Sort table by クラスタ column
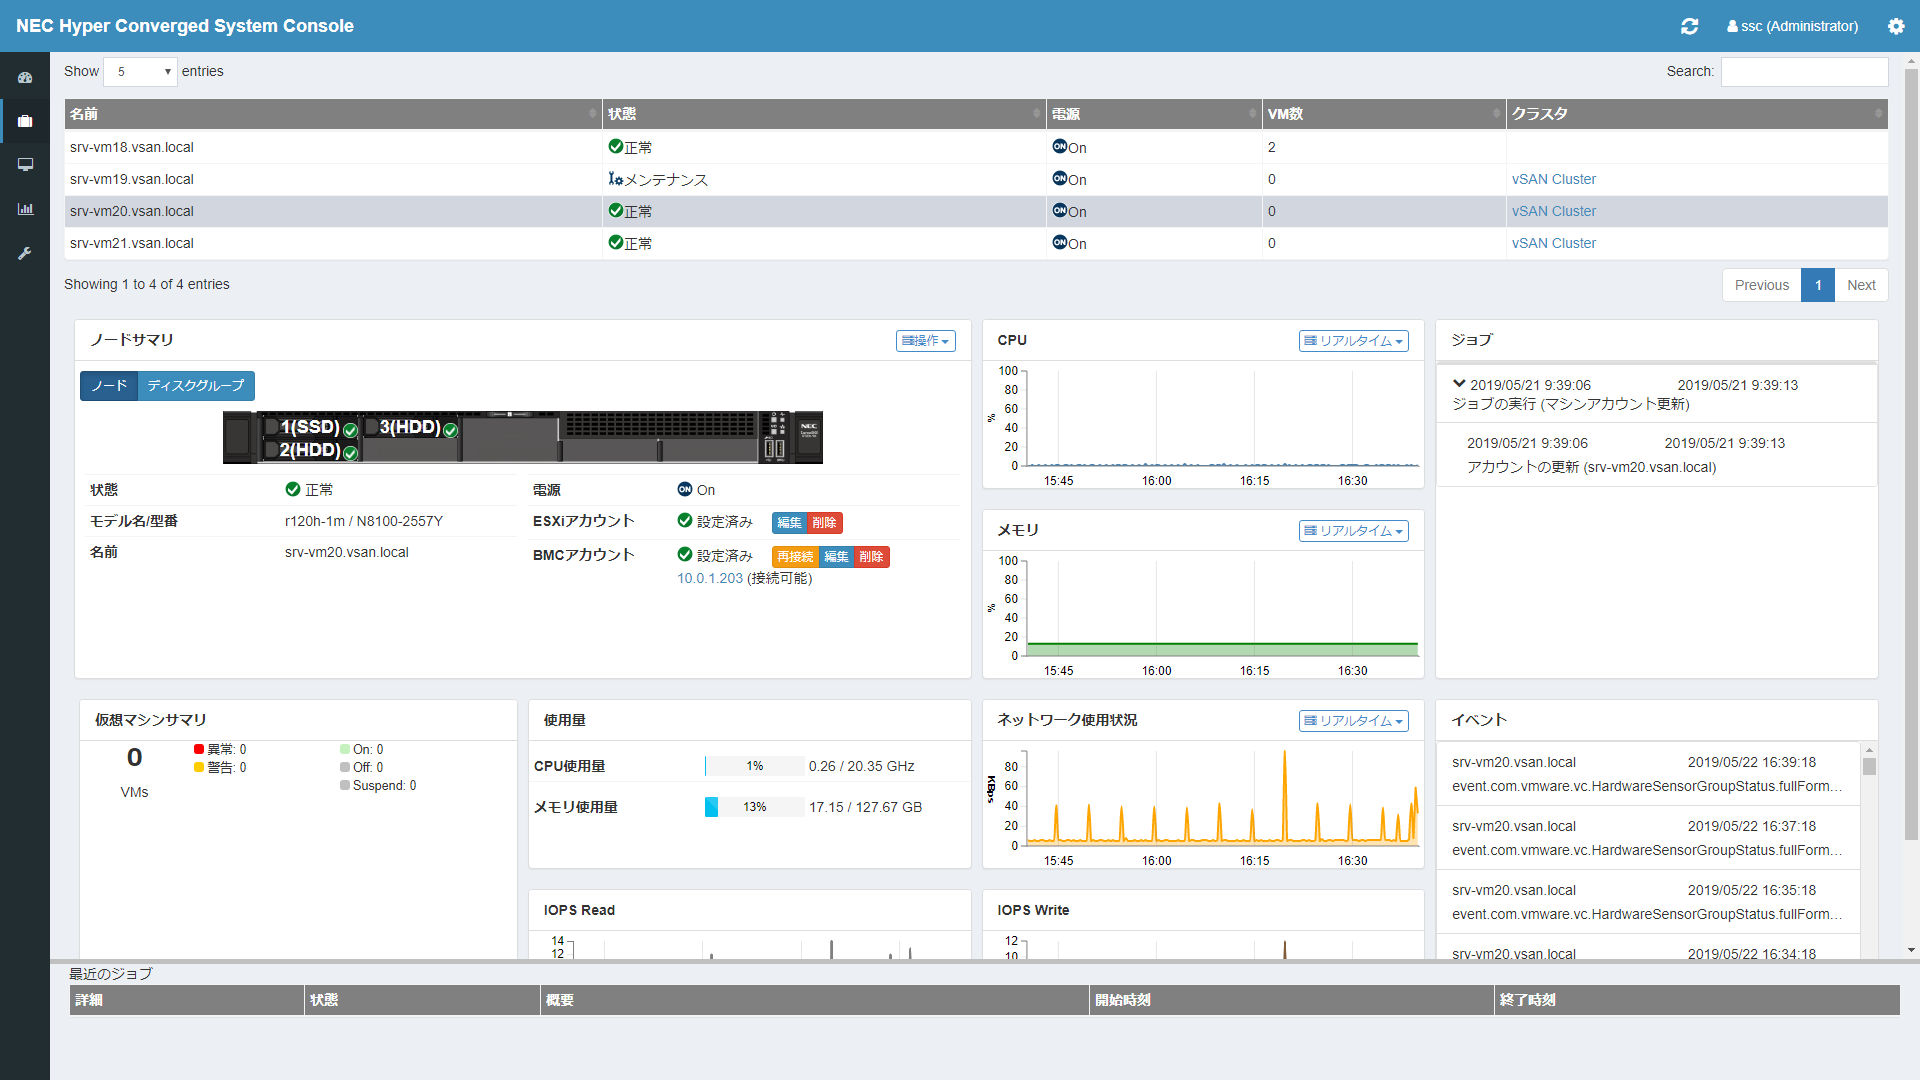Screen dimensions: 1920x1080 tap(1697, 114)
